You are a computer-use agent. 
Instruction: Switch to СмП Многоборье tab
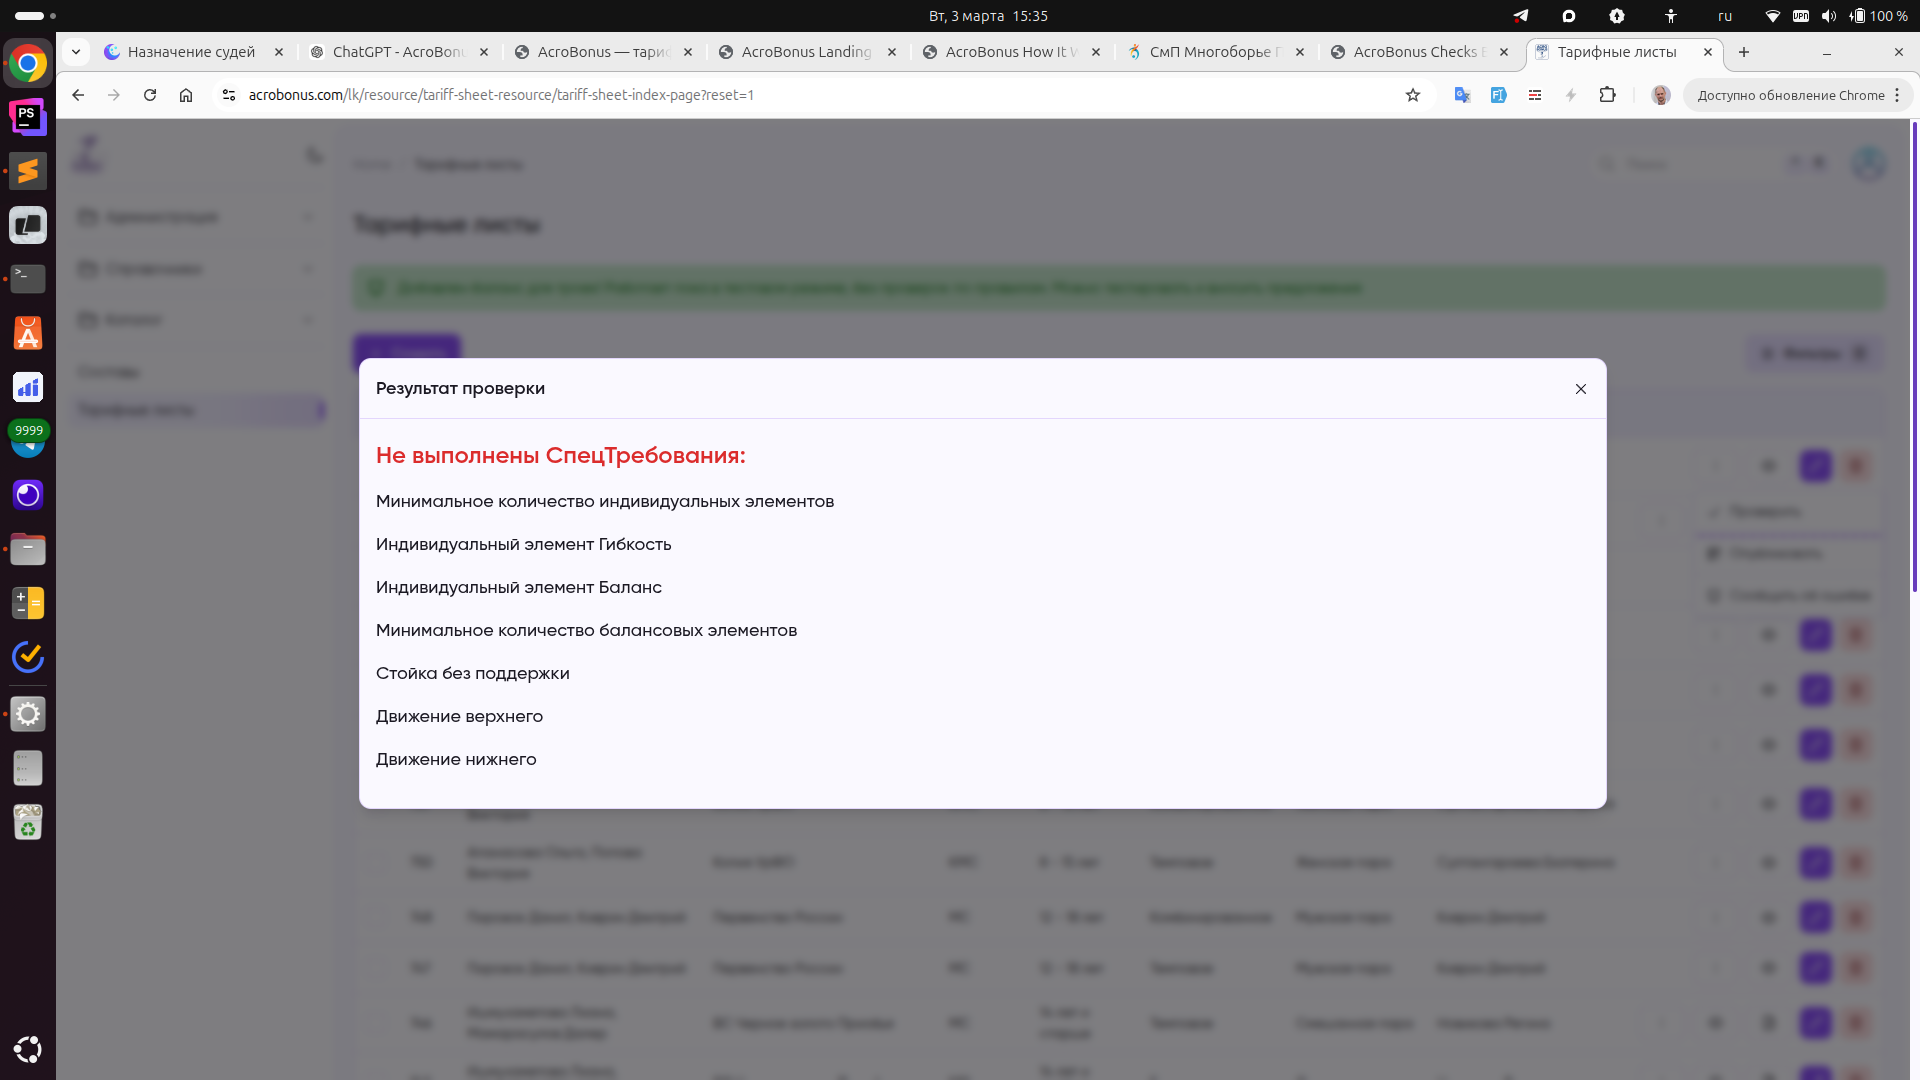(x=1210, y=52)
